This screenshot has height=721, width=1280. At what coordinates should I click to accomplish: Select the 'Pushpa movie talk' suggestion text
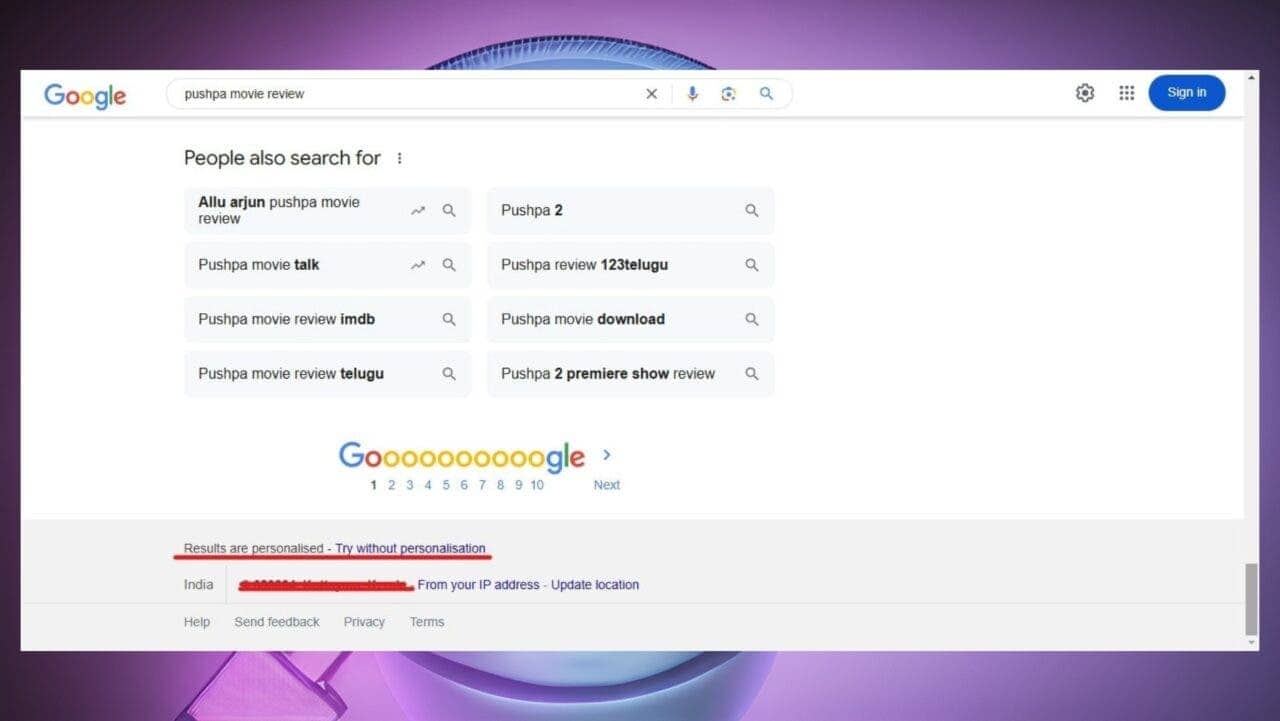click(x=259, y=265)
